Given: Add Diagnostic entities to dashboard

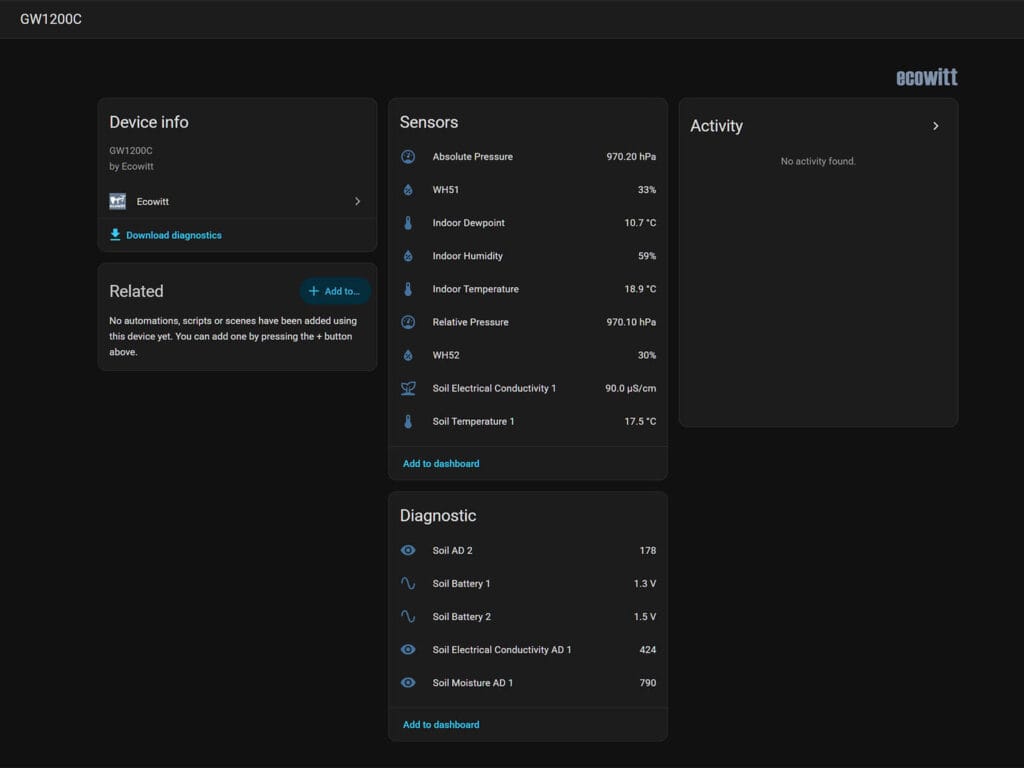Looking at the screenshot, I should [441, 725].
